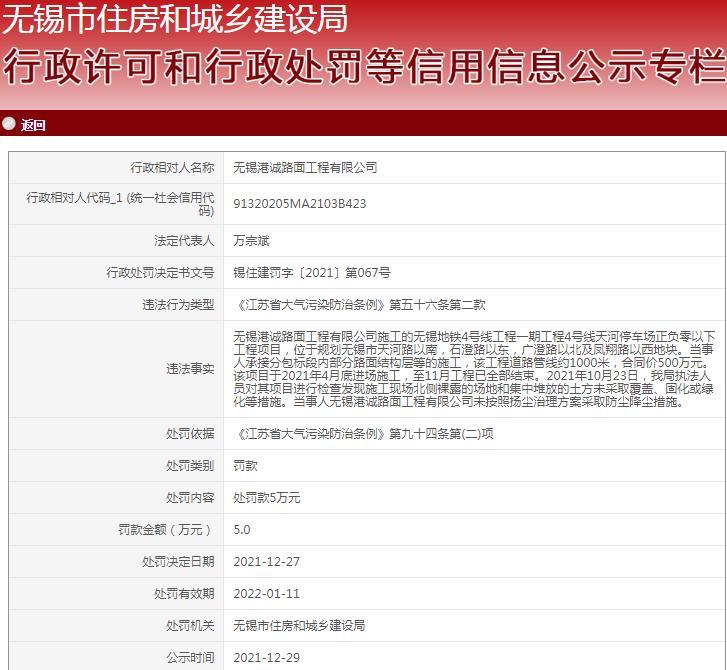Click the label 罚款金额（万元）
Viewport: 727px width, 670px height.
(166, 530)
